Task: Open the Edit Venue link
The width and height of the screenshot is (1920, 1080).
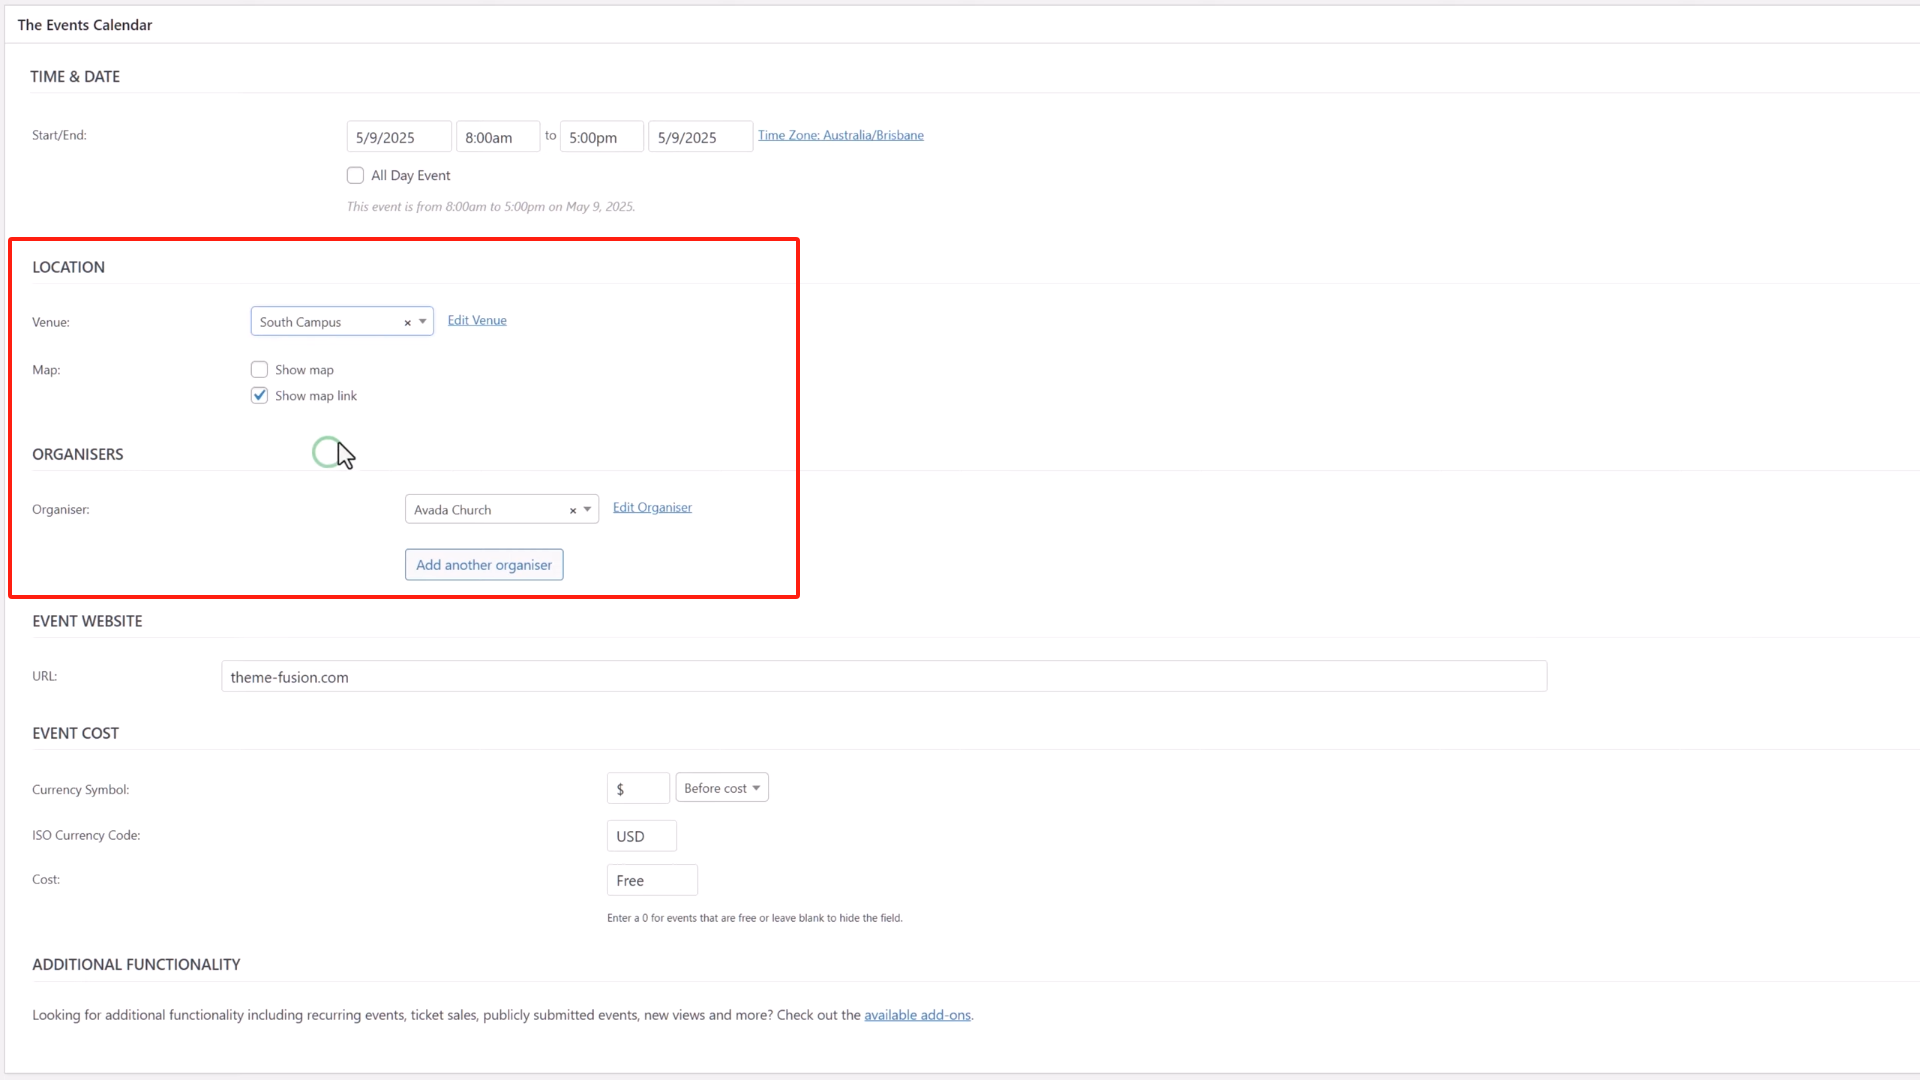Action: pyautogui.click(x=477, y=320)
